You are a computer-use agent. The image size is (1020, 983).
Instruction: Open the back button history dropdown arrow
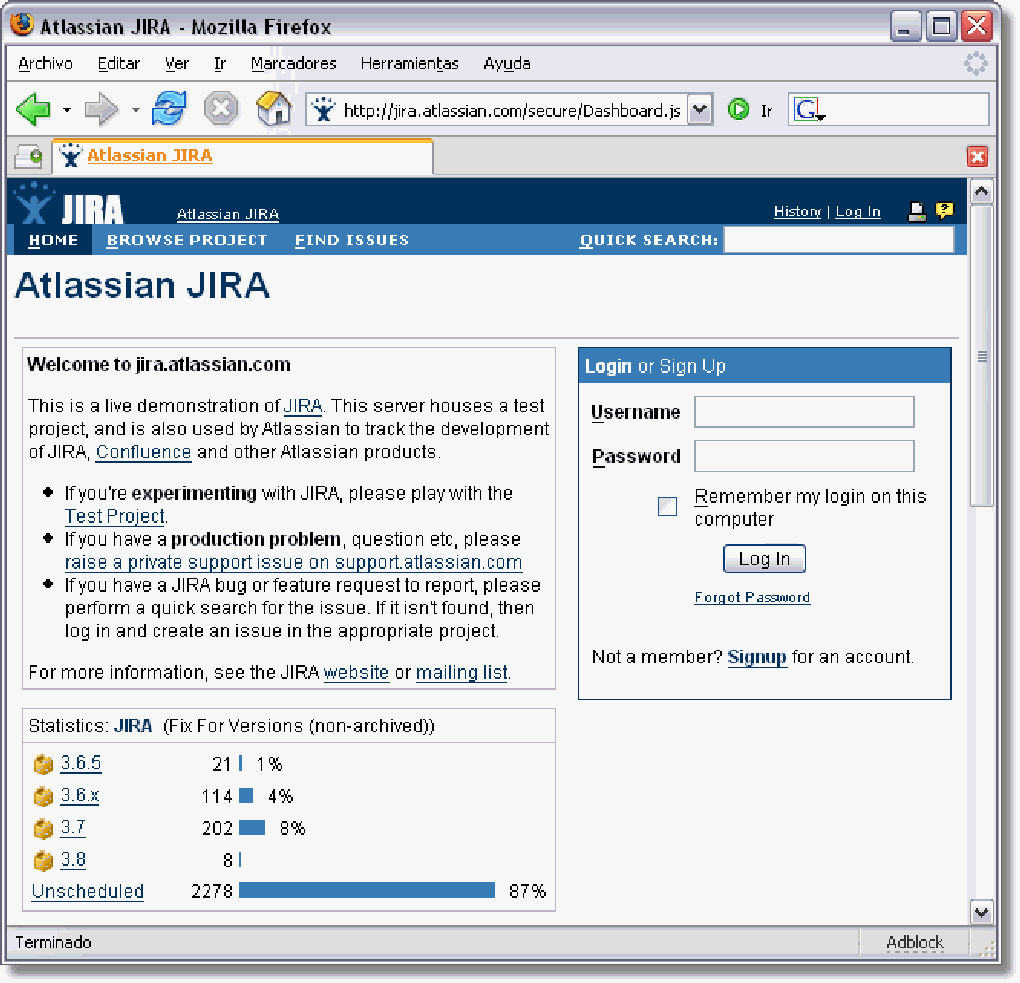point(67,110)
